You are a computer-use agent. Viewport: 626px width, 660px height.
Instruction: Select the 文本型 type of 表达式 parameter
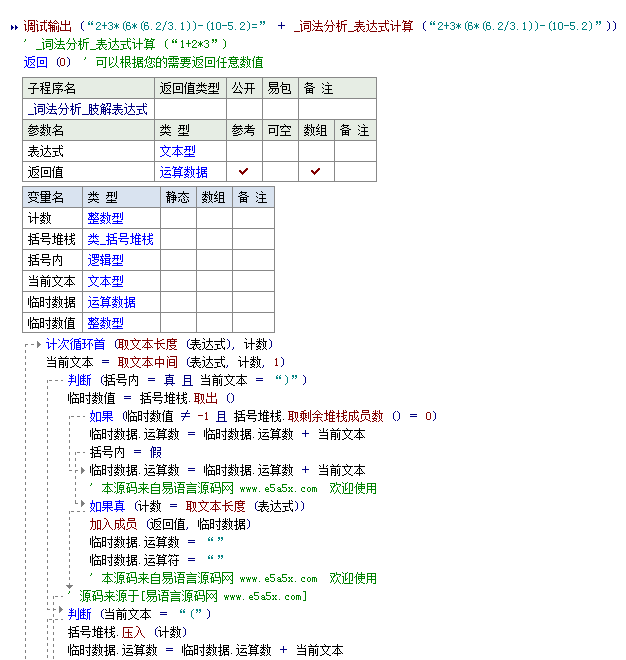point(177,151)
